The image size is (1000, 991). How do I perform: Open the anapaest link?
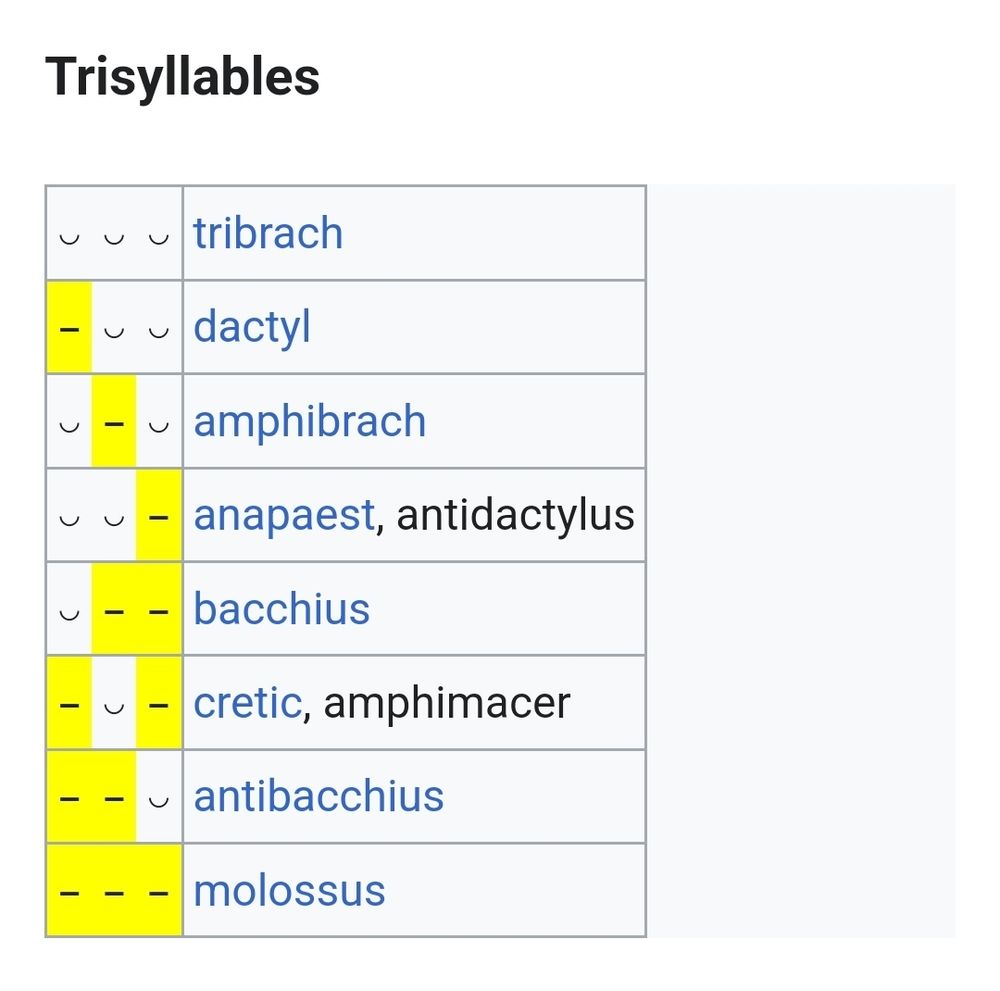click(284, 515)
